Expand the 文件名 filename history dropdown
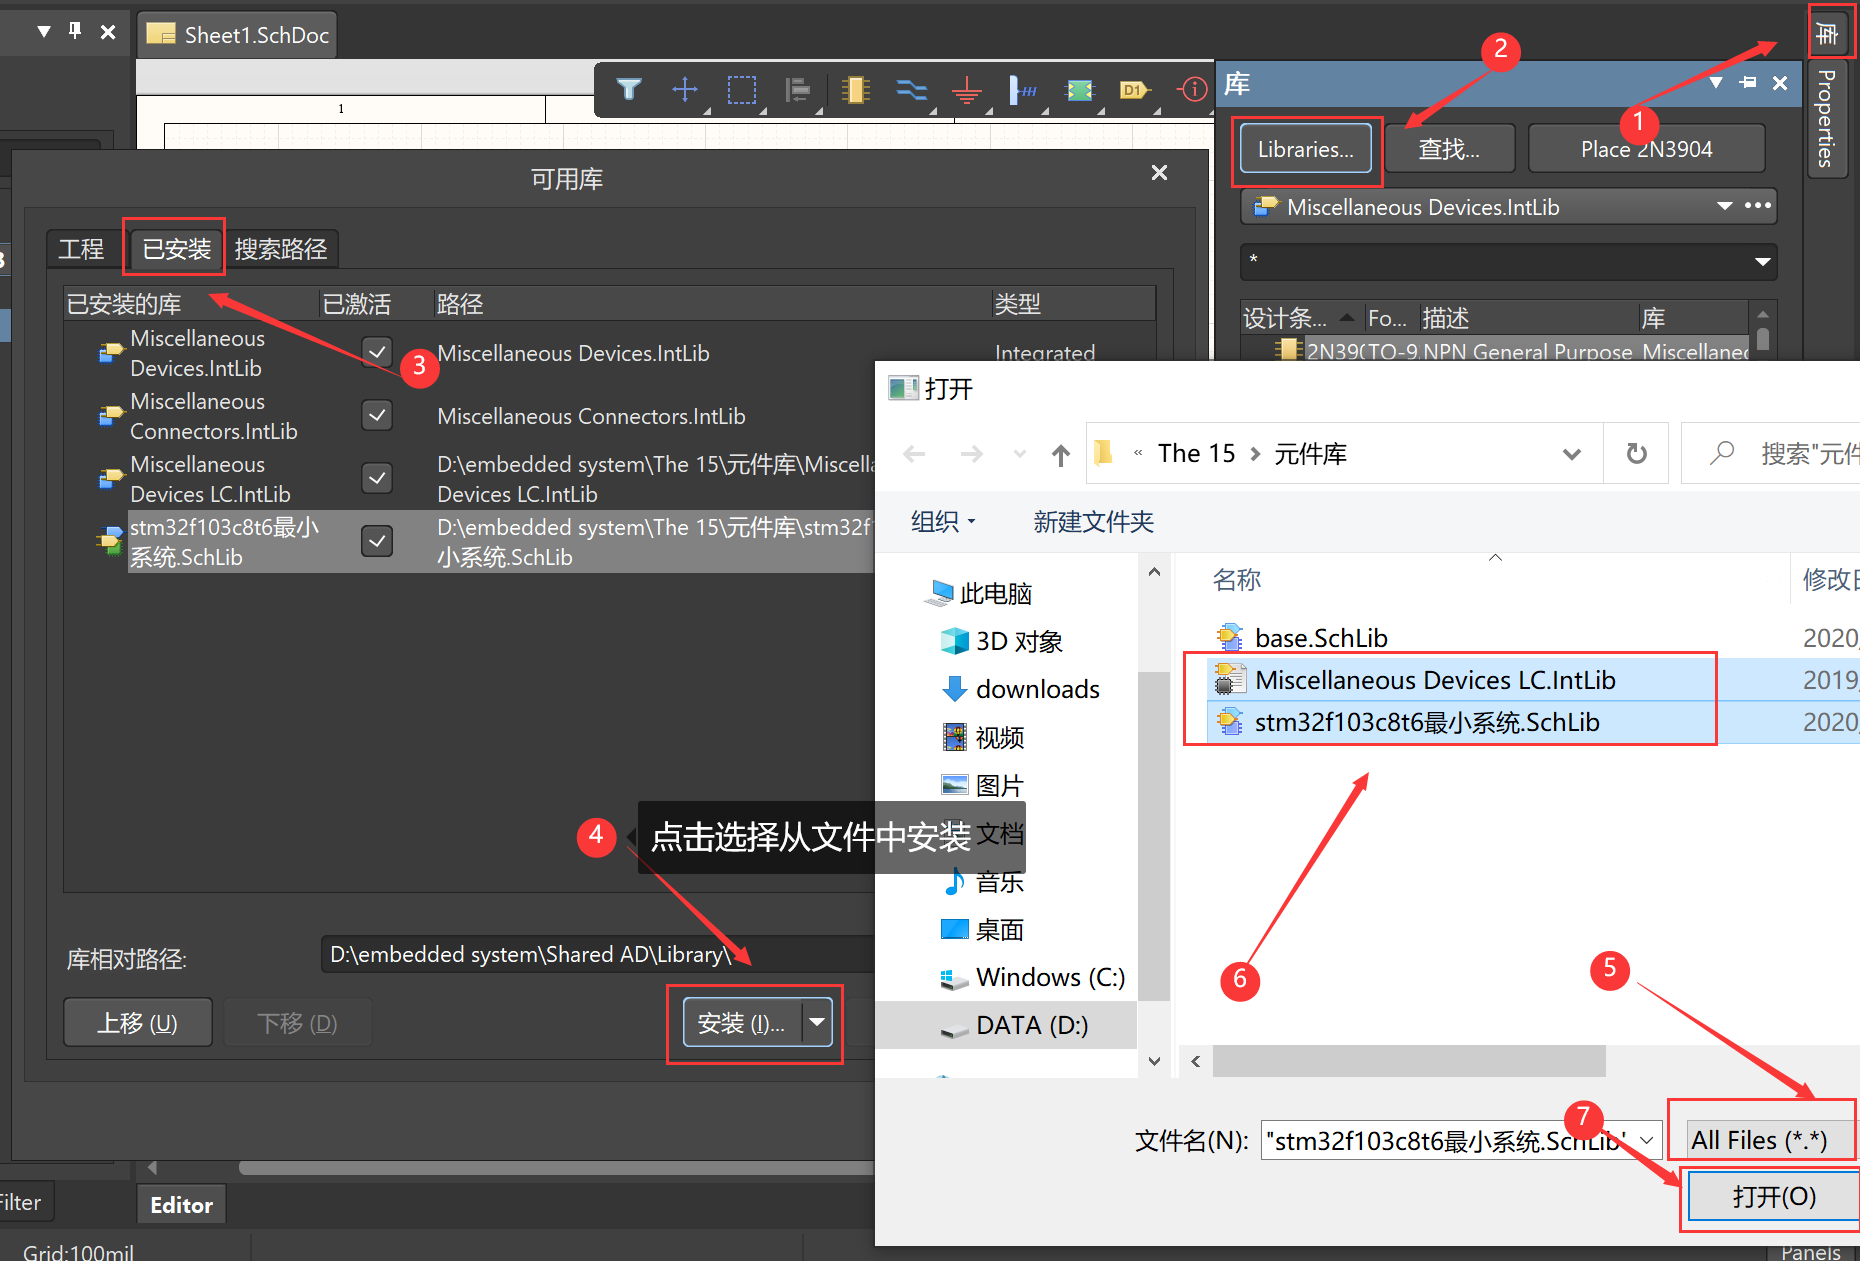 [1646, 1140]
